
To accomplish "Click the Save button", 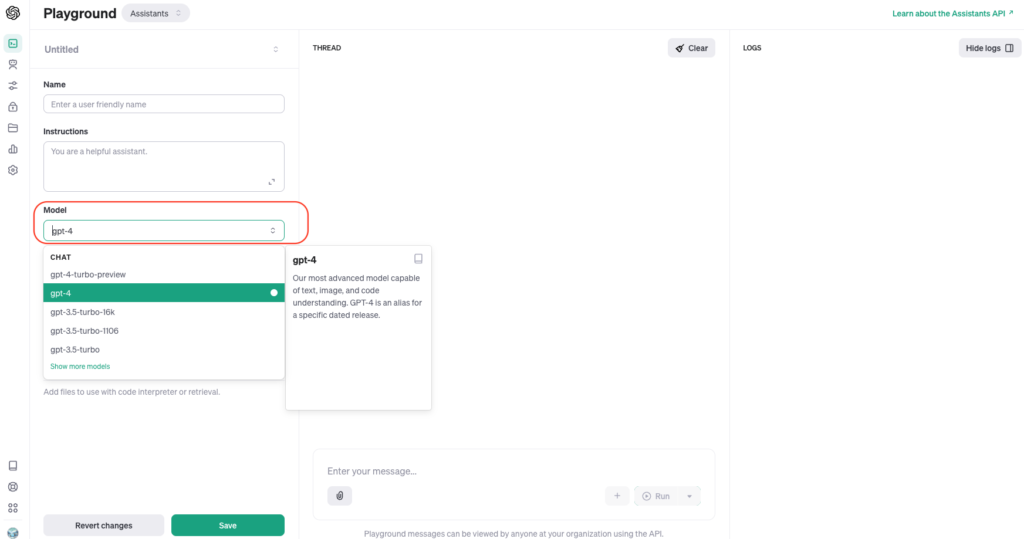I will (x=227, y=525).
